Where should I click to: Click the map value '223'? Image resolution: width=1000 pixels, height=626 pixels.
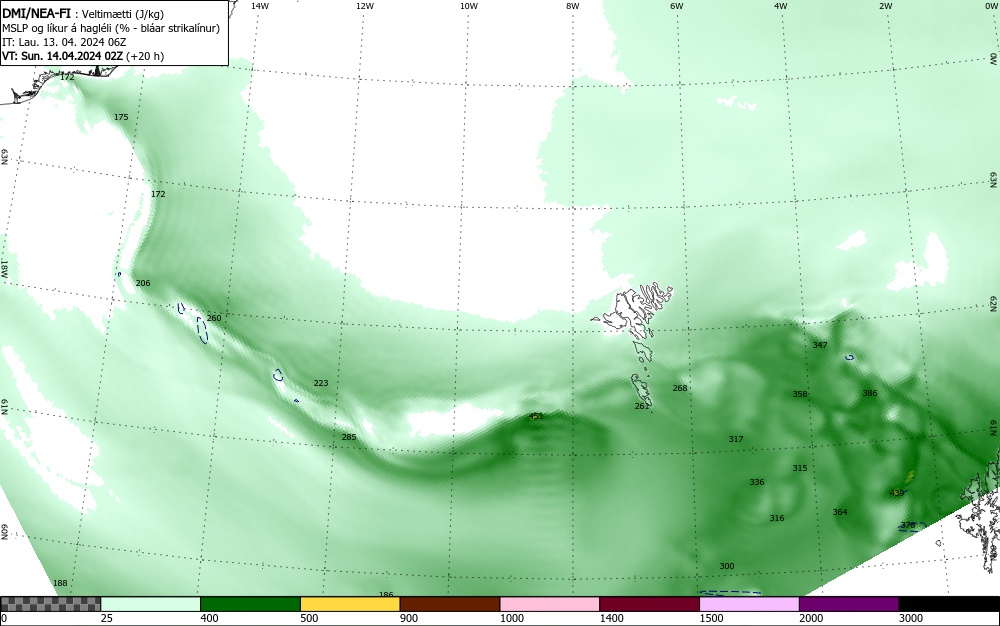[321, 383]
